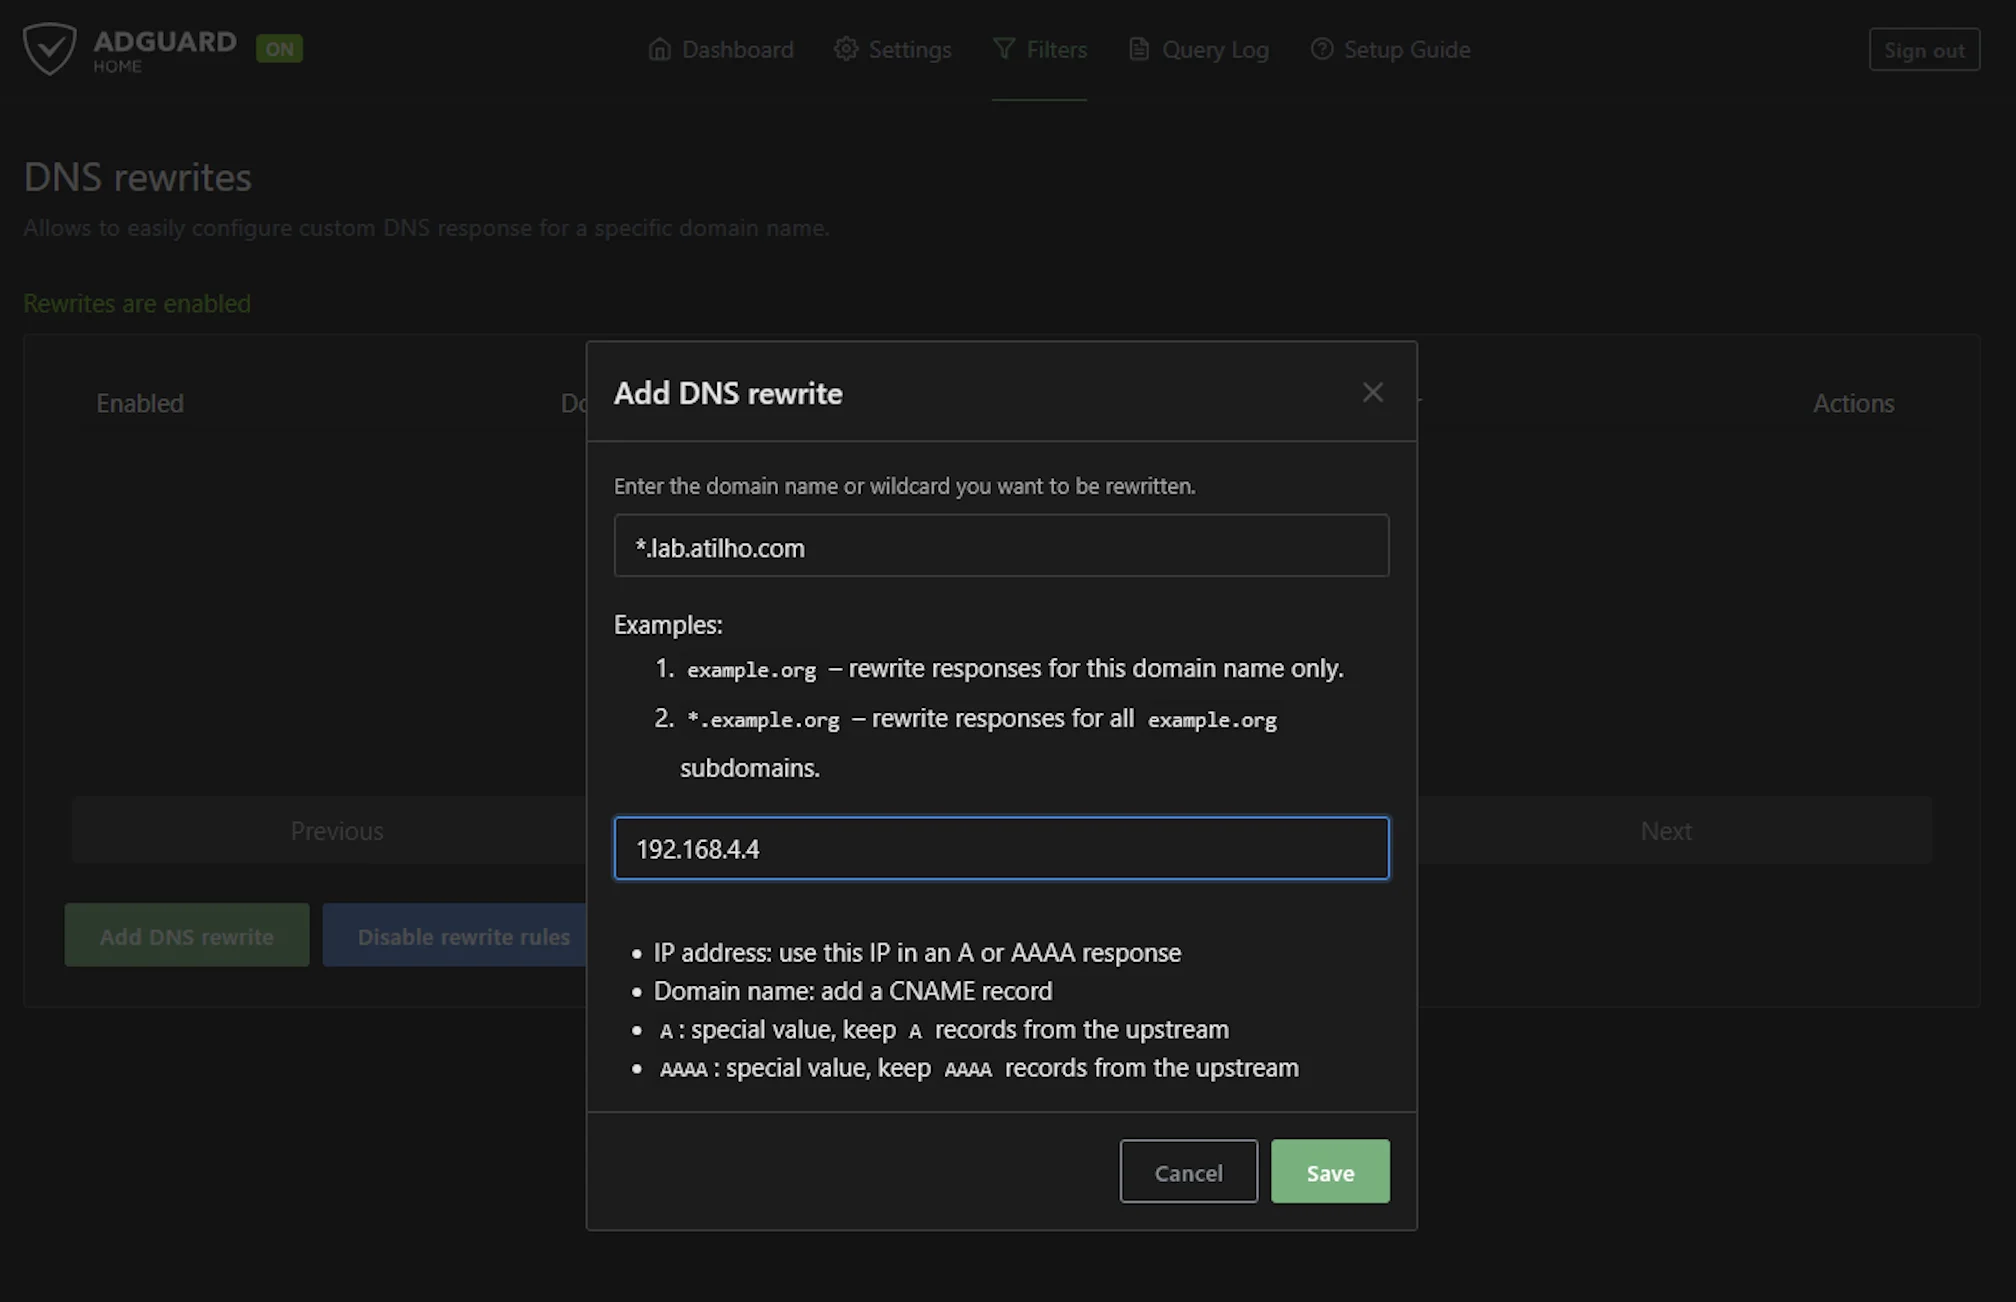Viewport: 2016px width, 1302px height.
Task: Click the Add DNS rewrite button
Action: pyautogui.click(x=186, y=935)
